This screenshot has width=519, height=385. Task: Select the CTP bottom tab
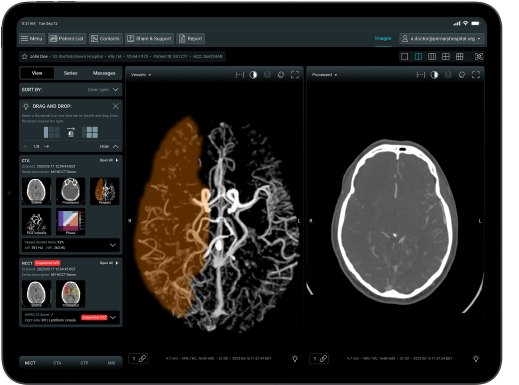[x=84, y=363]
